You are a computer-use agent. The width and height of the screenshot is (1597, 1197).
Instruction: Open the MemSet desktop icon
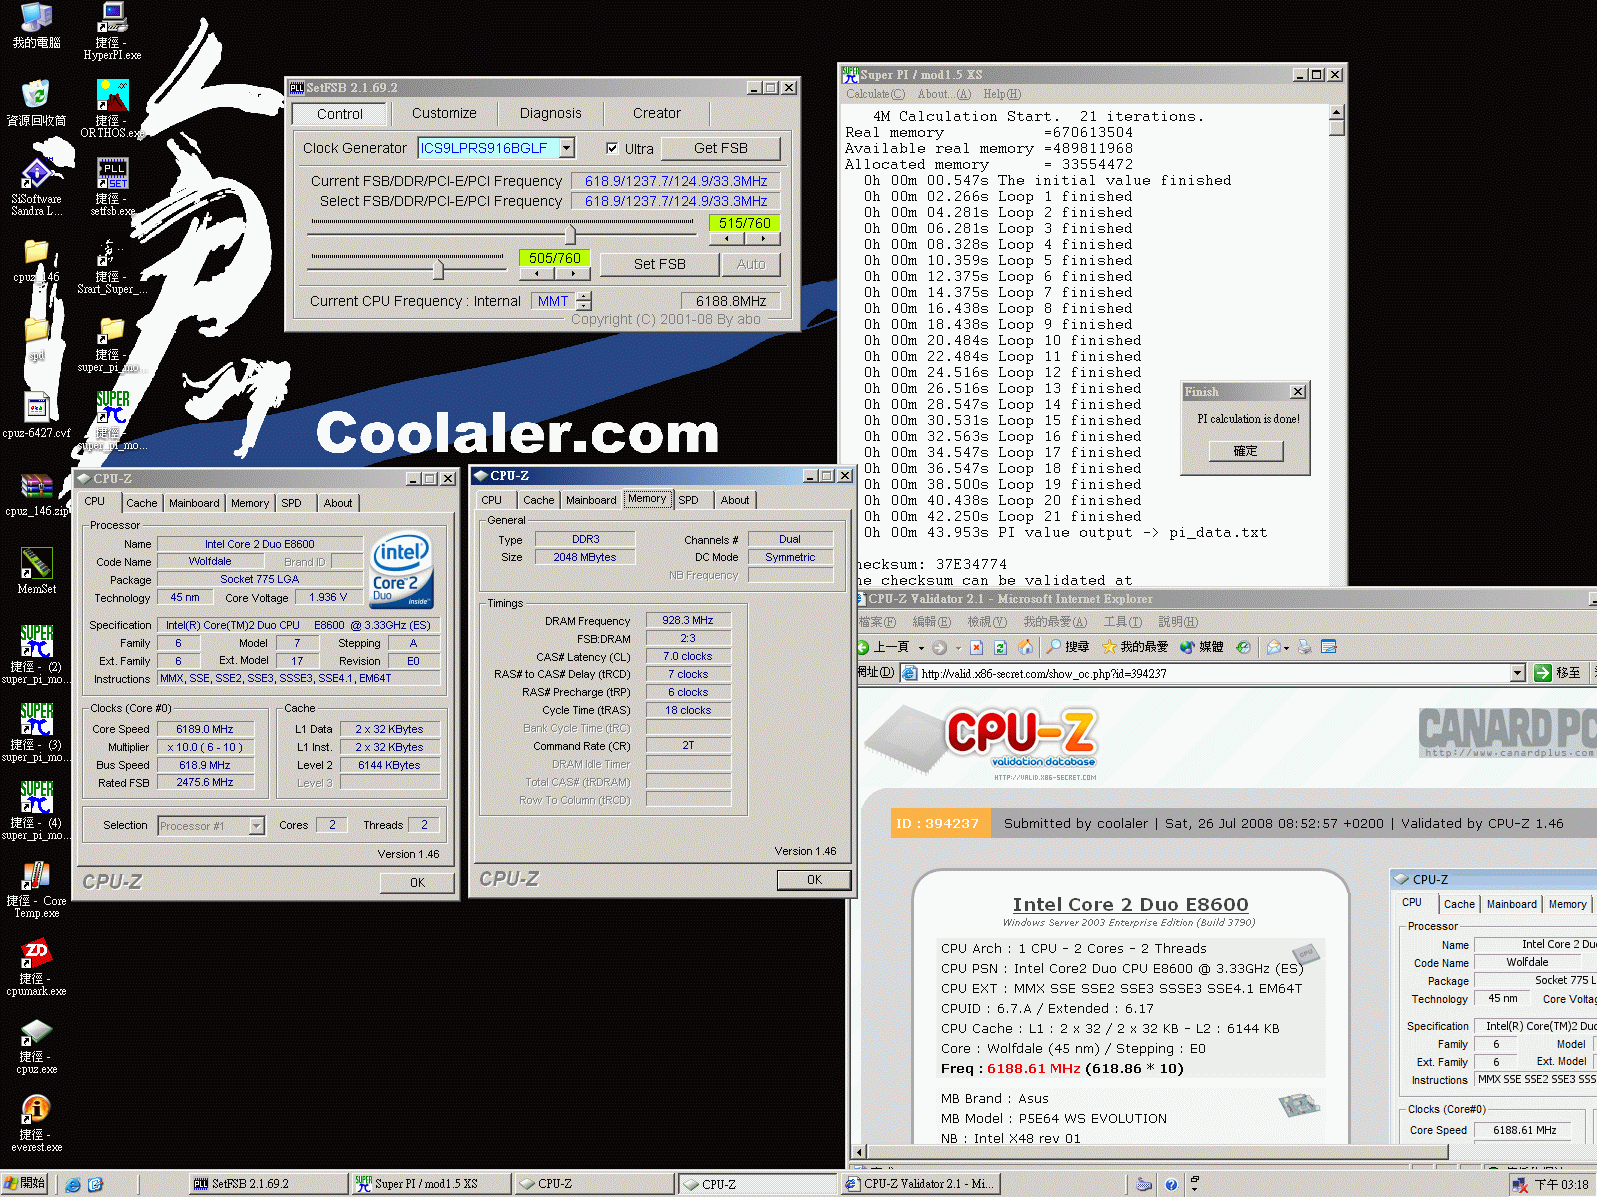pyautogui.click(x=37, y=570)
